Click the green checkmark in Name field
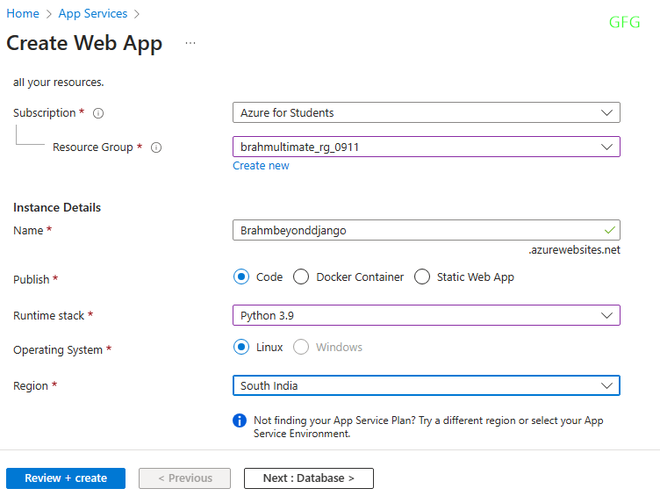Viewport: 660px width, 503px height. (609, 230)
